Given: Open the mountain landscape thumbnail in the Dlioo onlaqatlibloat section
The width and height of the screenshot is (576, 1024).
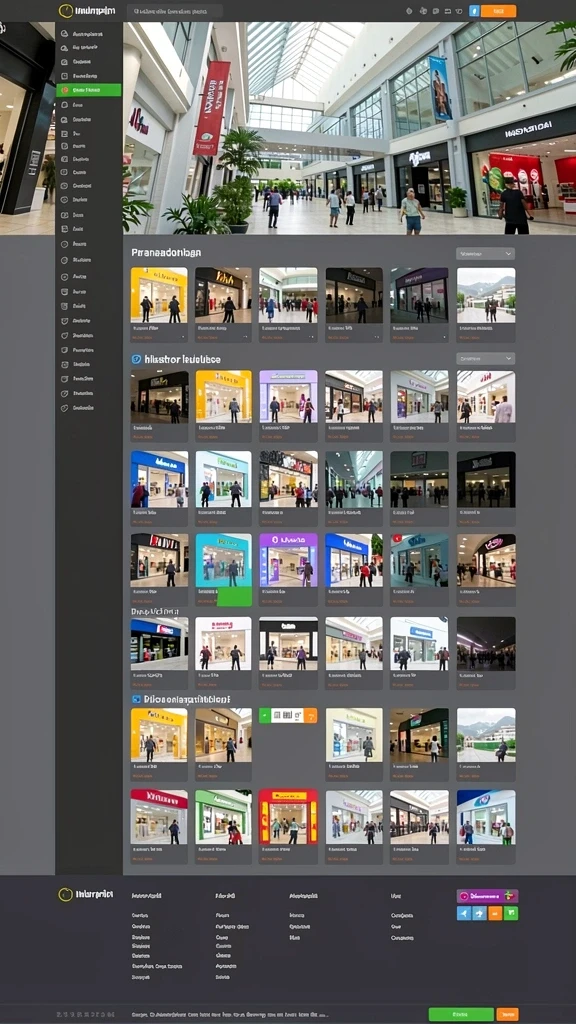Looking at the screenshot, I should 486,735.
